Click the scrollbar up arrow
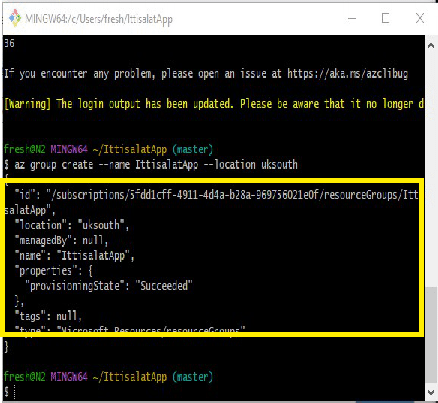This screenshot has width=438, height=403. click(431, 46)
